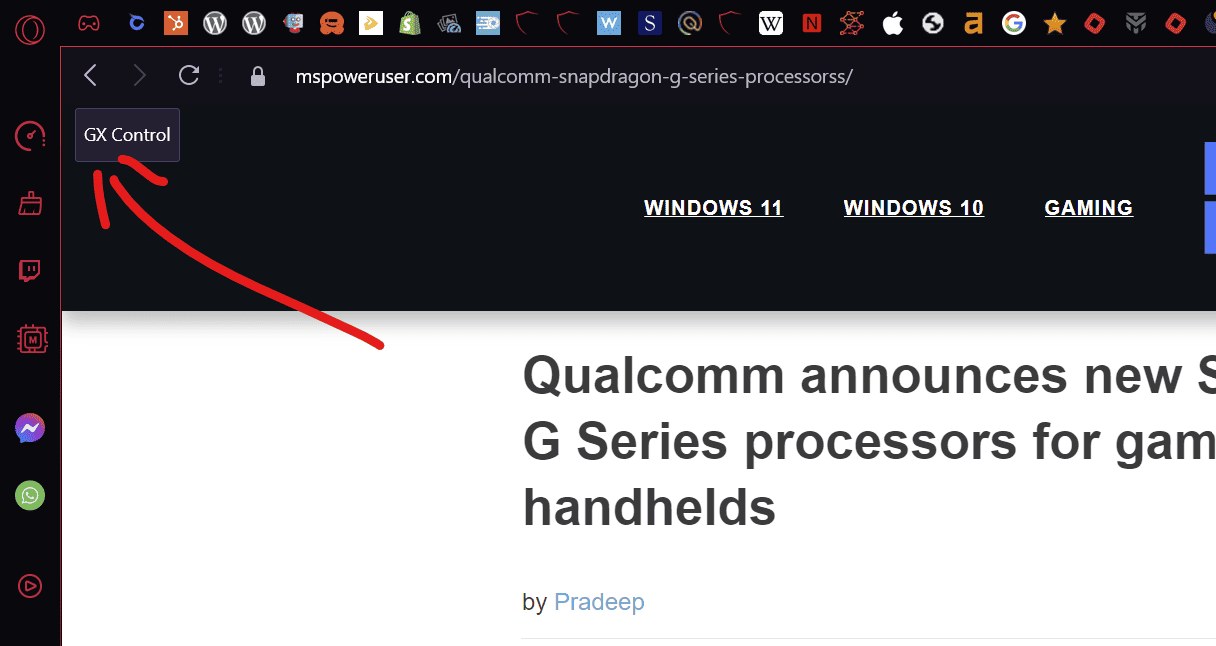Switch to the Netflix tab

(812, 22)
